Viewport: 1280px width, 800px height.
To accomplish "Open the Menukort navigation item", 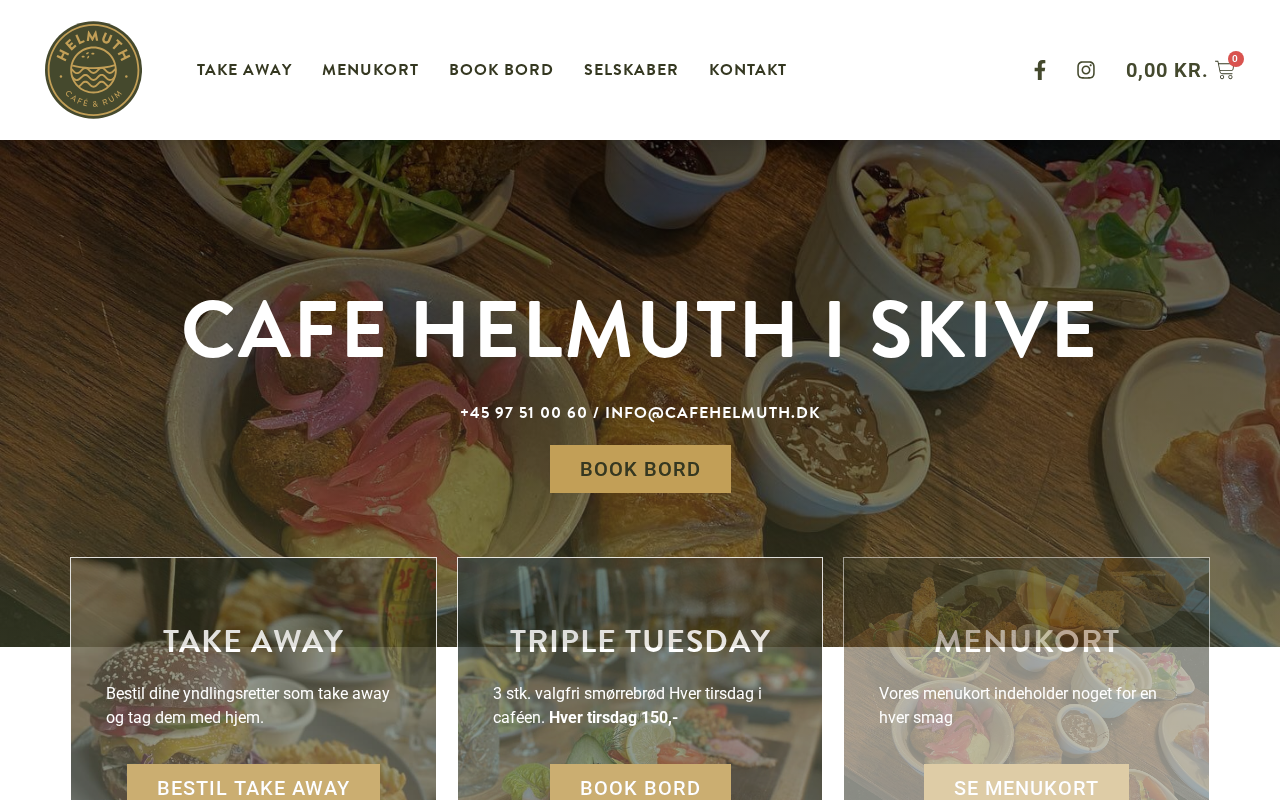I will pos(370,70).
